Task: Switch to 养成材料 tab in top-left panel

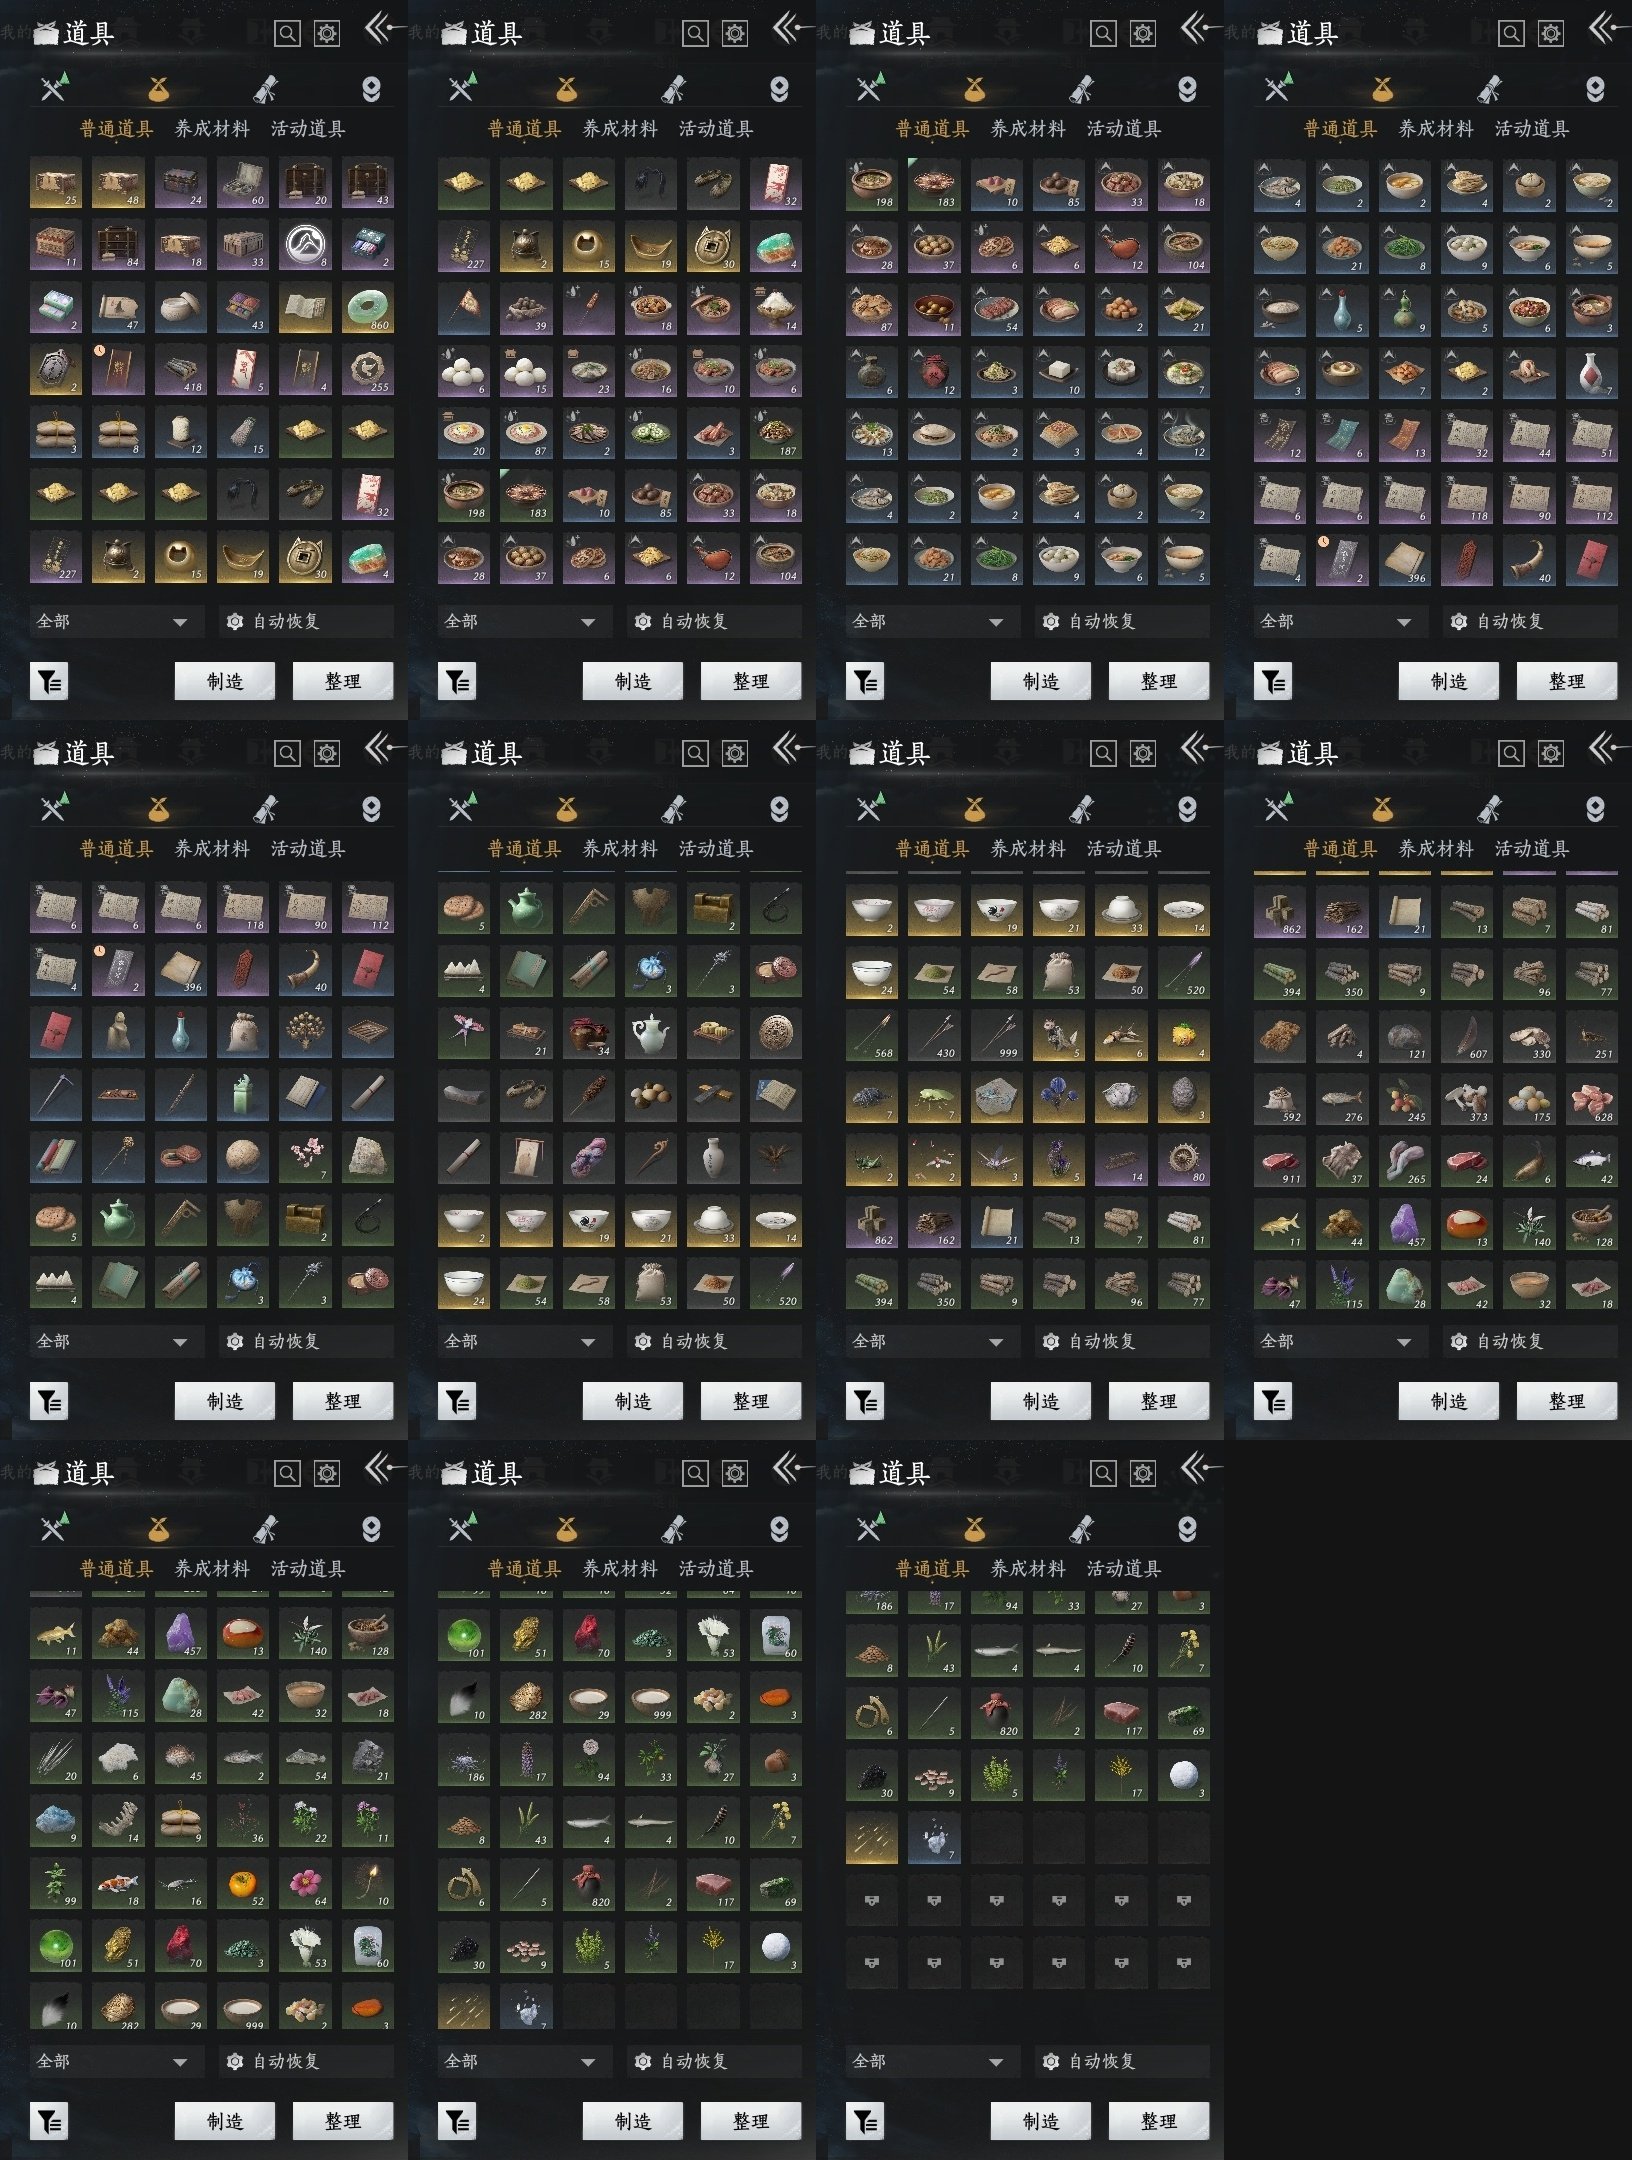Action: [212, 129]
